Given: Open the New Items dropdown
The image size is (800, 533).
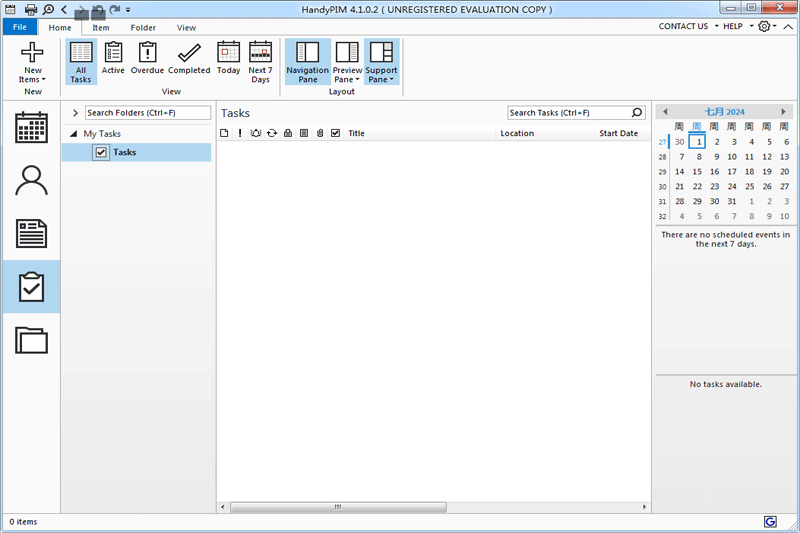Looking at the screenshot, I should [32, 63].
